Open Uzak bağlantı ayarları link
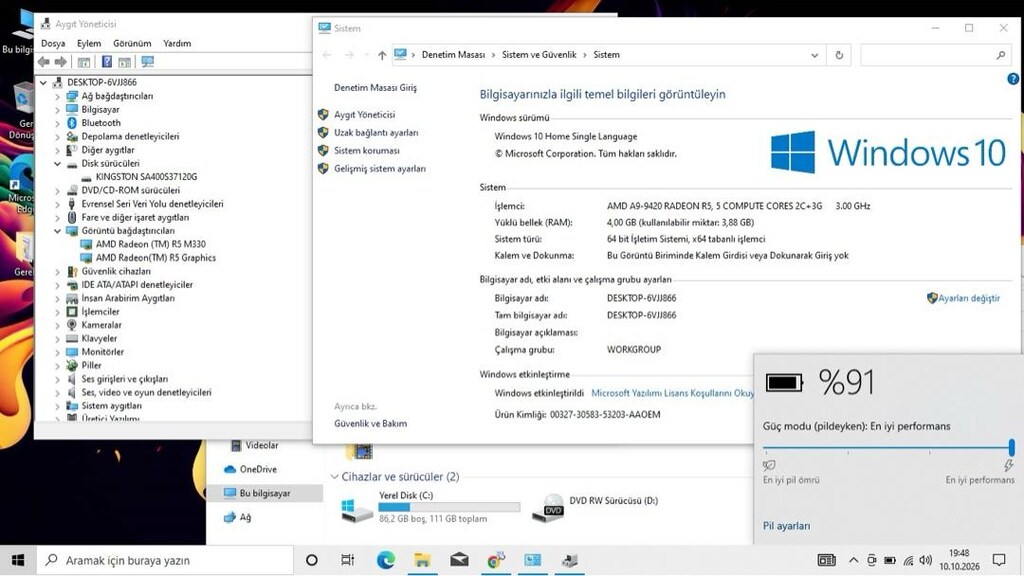Image resolution: width=1024 pixels, height=576 pixels. 376,133
